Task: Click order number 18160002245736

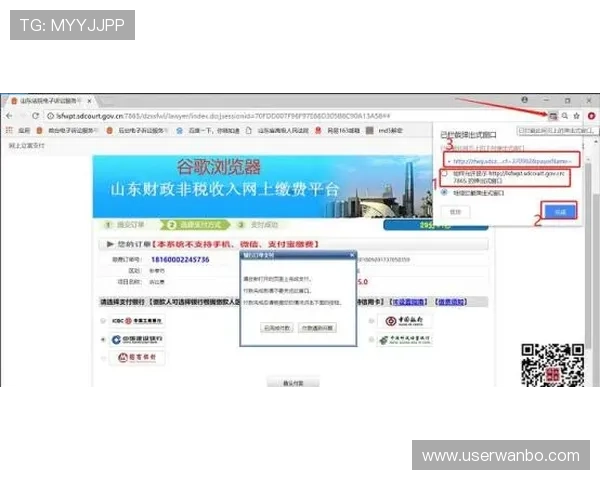Action: pos(180,260)
